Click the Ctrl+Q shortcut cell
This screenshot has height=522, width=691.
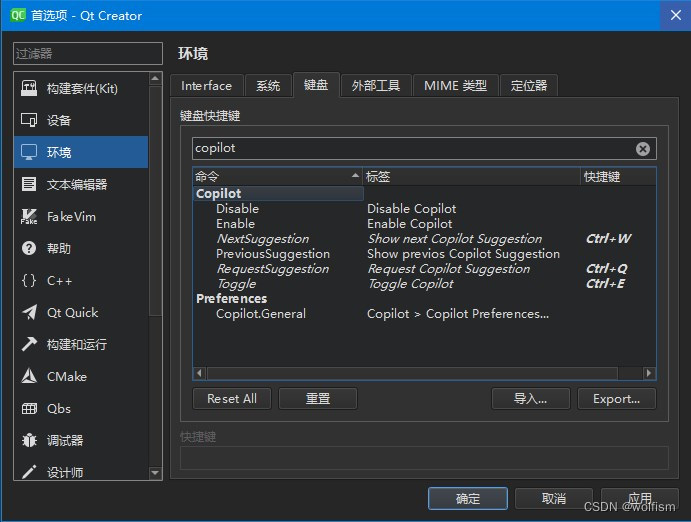[x=606, y=269]
